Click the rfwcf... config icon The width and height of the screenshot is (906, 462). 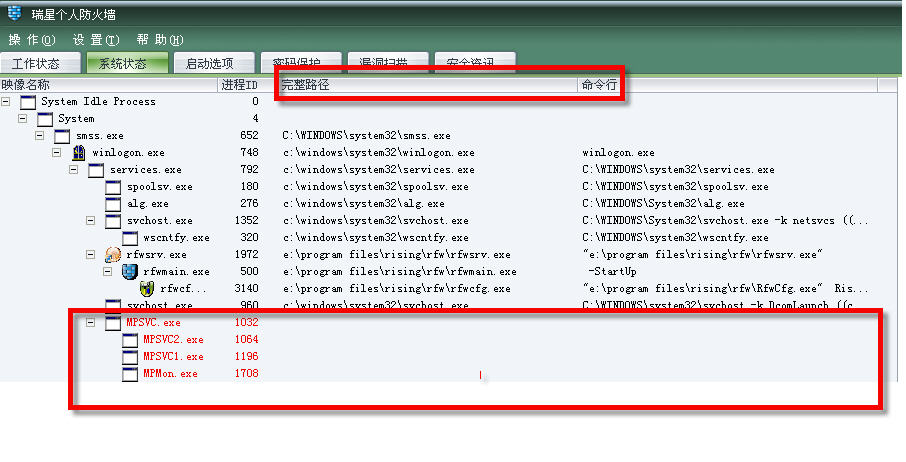(147, 289)
